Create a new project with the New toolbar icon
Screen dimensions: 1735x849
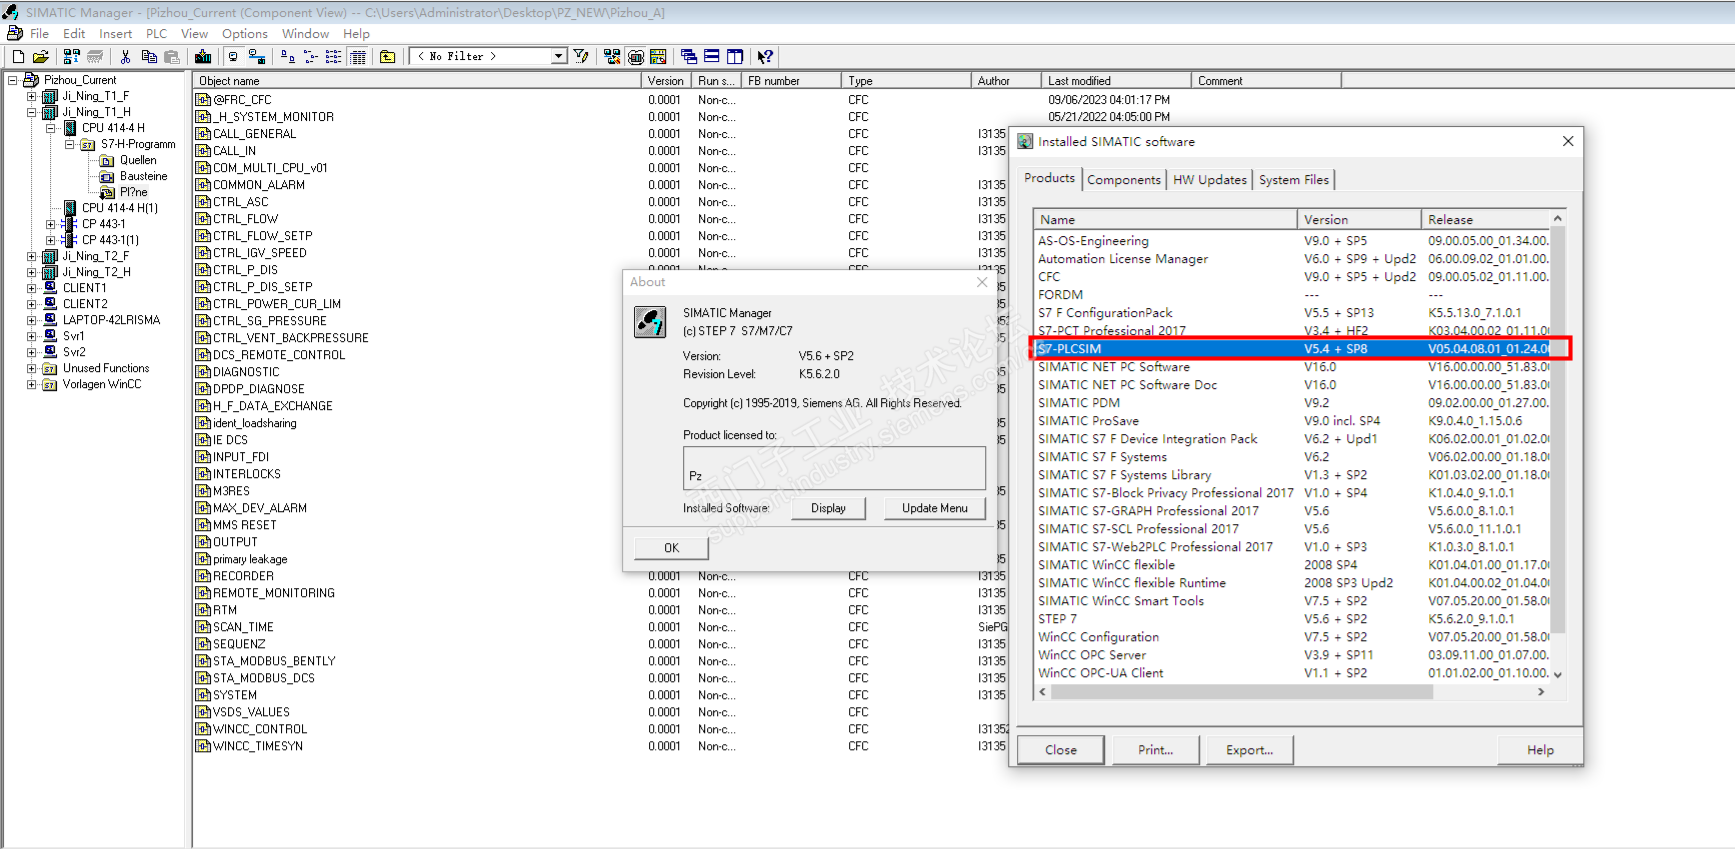click(x=18, y=57)
